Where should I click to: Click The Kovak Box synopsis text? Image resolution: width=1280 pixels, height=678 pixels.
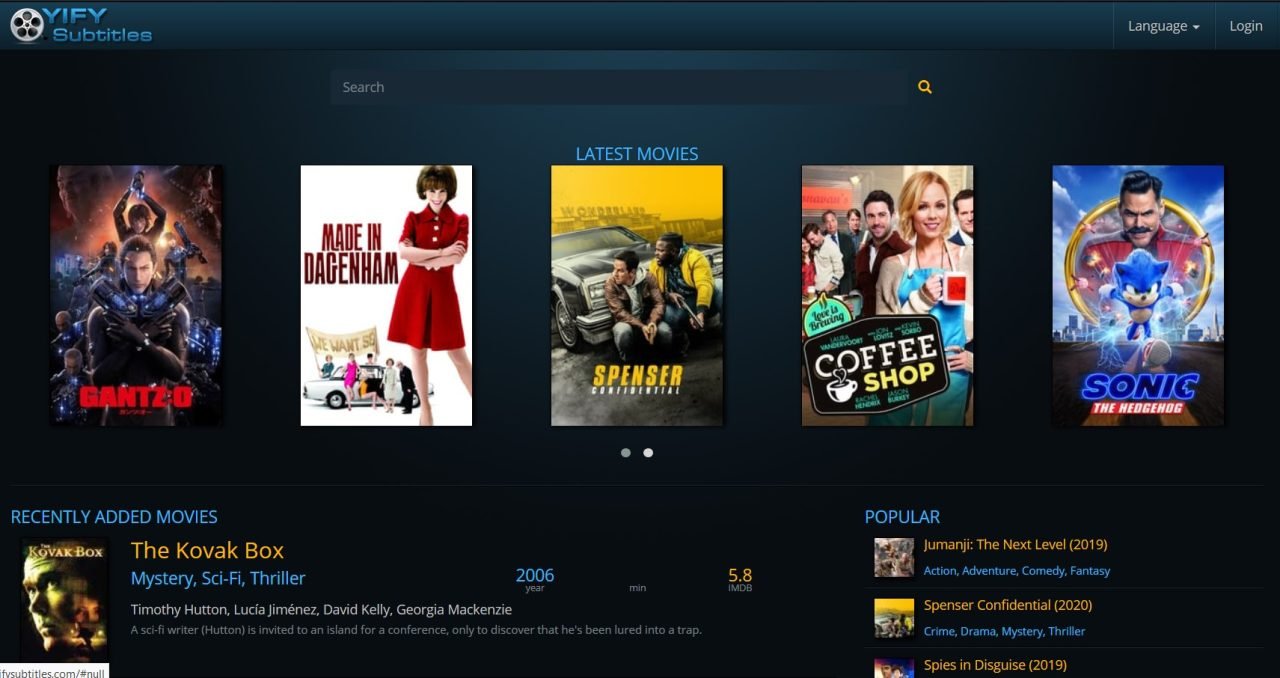(416, 630)
